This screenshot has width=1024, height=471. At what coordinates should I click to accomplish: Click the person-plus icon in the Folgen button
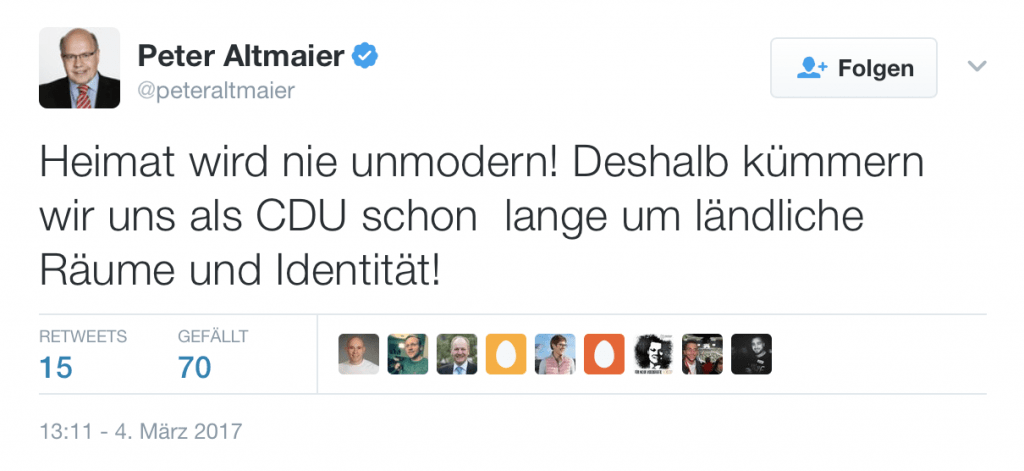coord(811,68)
